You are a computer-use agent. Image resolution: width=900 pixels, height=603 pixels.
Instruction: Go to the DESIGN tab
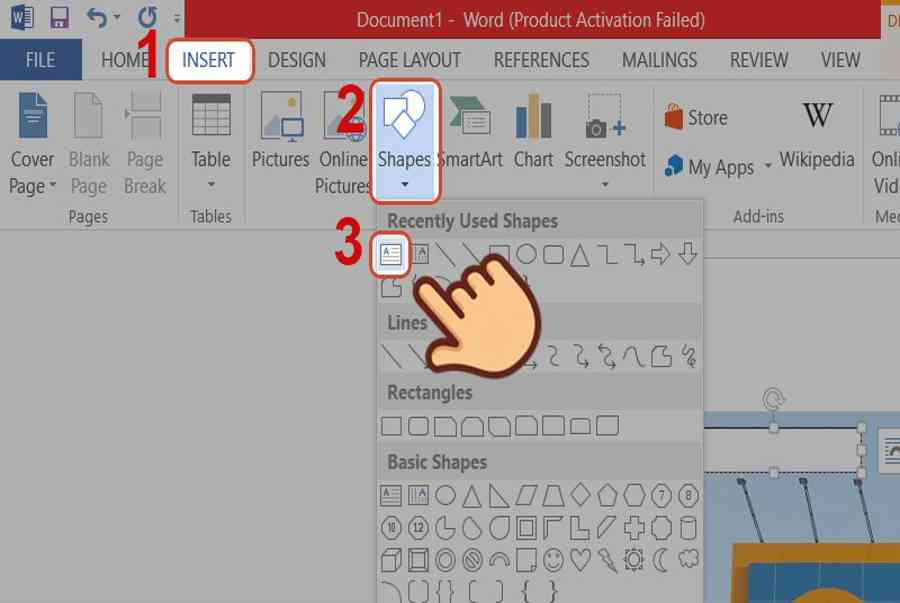pos(297,60)
